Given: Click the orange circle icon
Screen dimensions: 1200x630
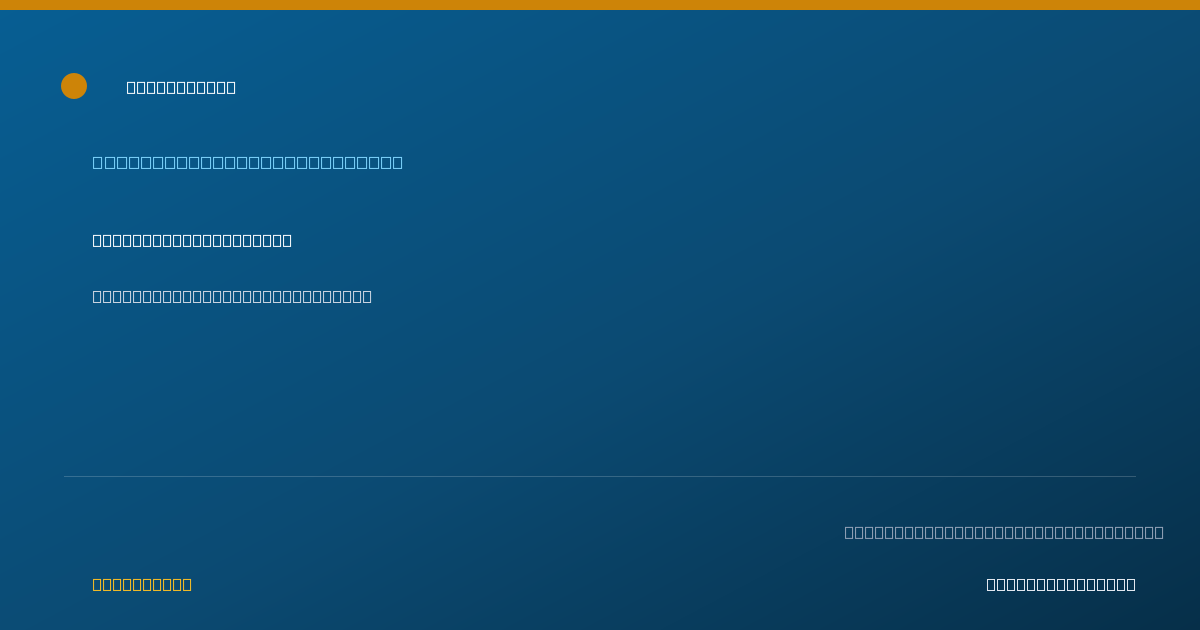Looking at the screenshot, I should pyautogui.click(x=74, y=86).
